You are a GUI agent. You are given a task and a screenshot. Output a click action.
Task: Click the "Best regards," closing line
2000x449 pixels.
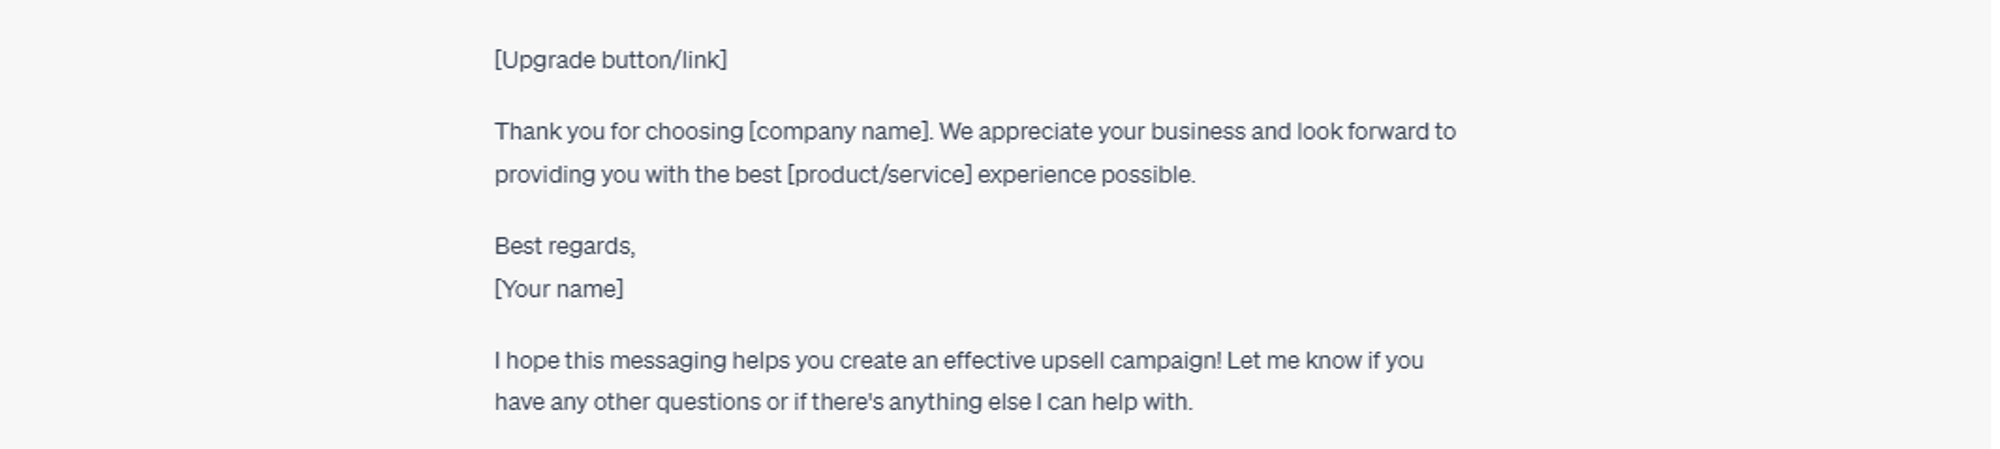[564, 246]
